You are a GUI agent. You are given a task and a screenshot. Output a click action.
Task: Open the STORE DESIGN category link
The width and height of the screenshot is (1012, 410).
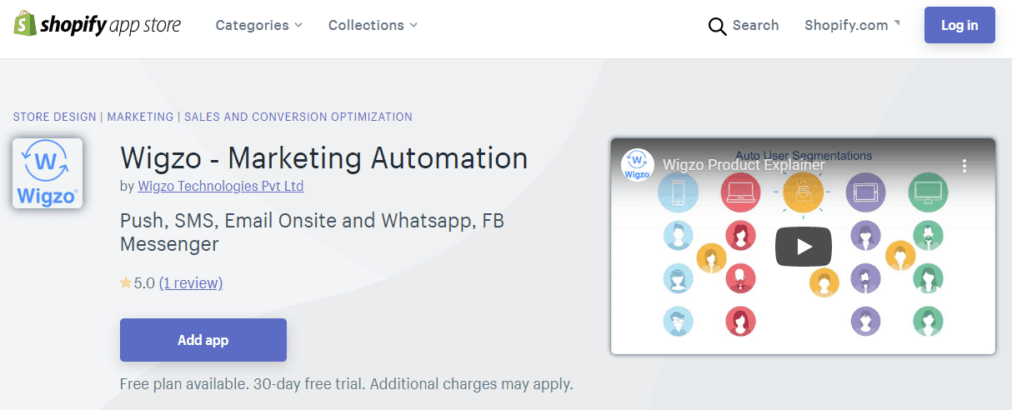[x=55, y=117]
